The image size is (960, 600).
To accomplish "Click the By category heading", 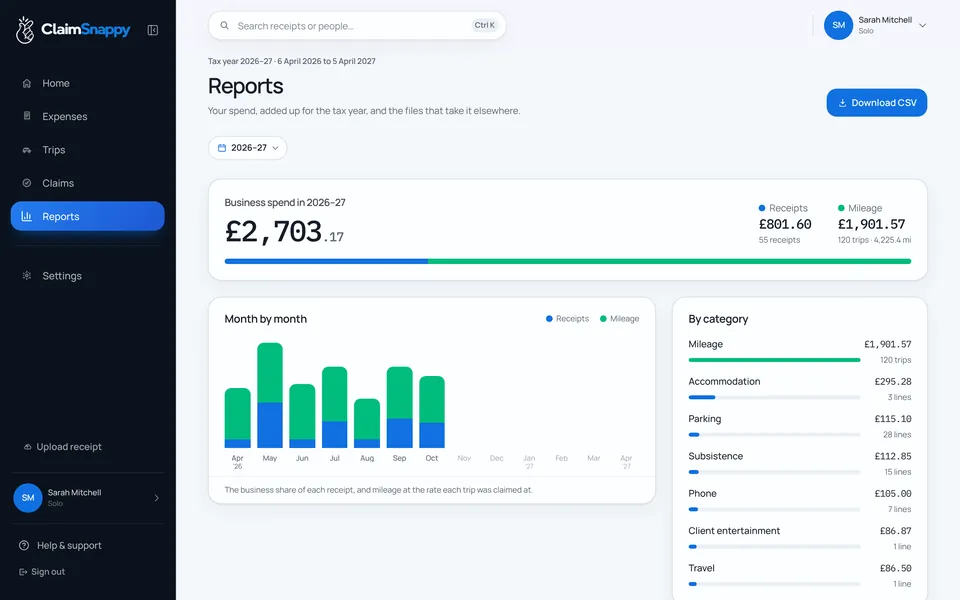I will (x=718, y=319).
